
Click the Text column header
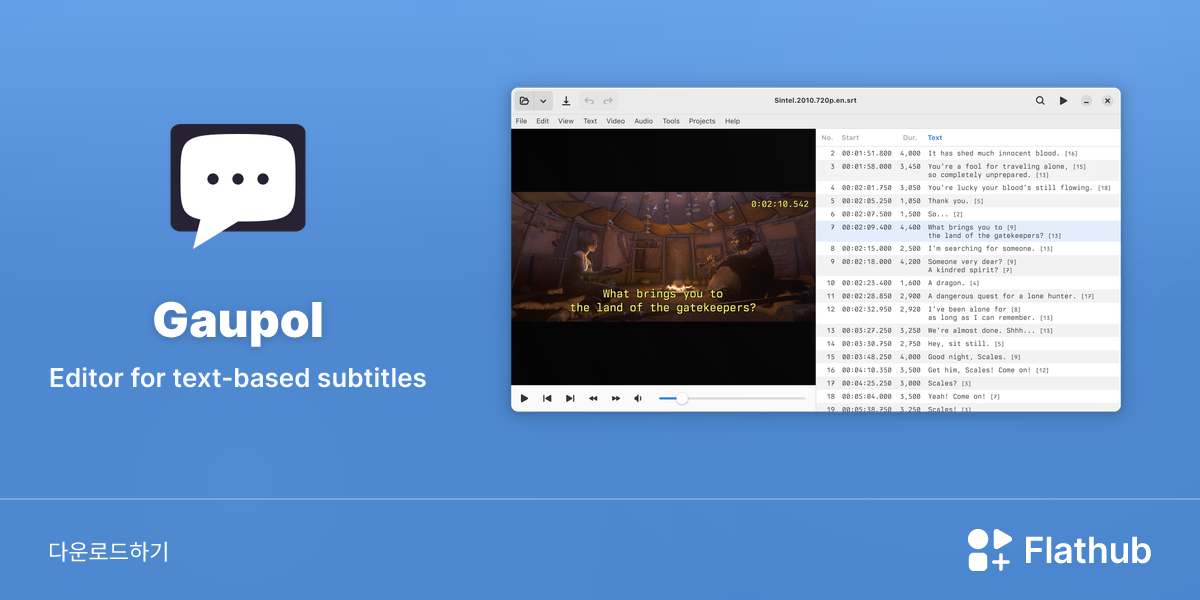(x=934, y=138)
